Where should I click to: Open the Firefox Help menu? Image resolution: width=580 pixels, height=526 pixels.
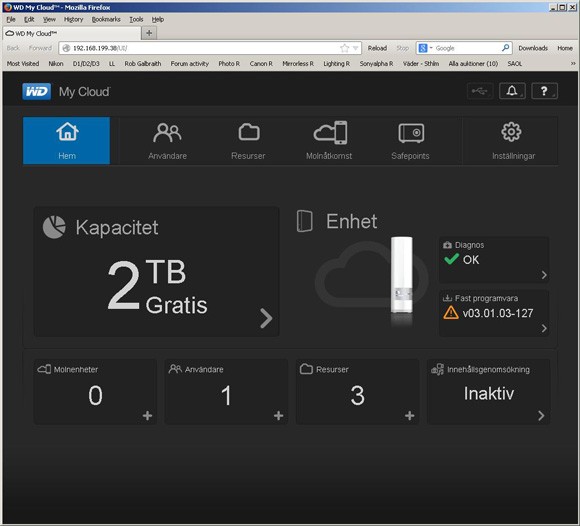[x=158, y=19]
